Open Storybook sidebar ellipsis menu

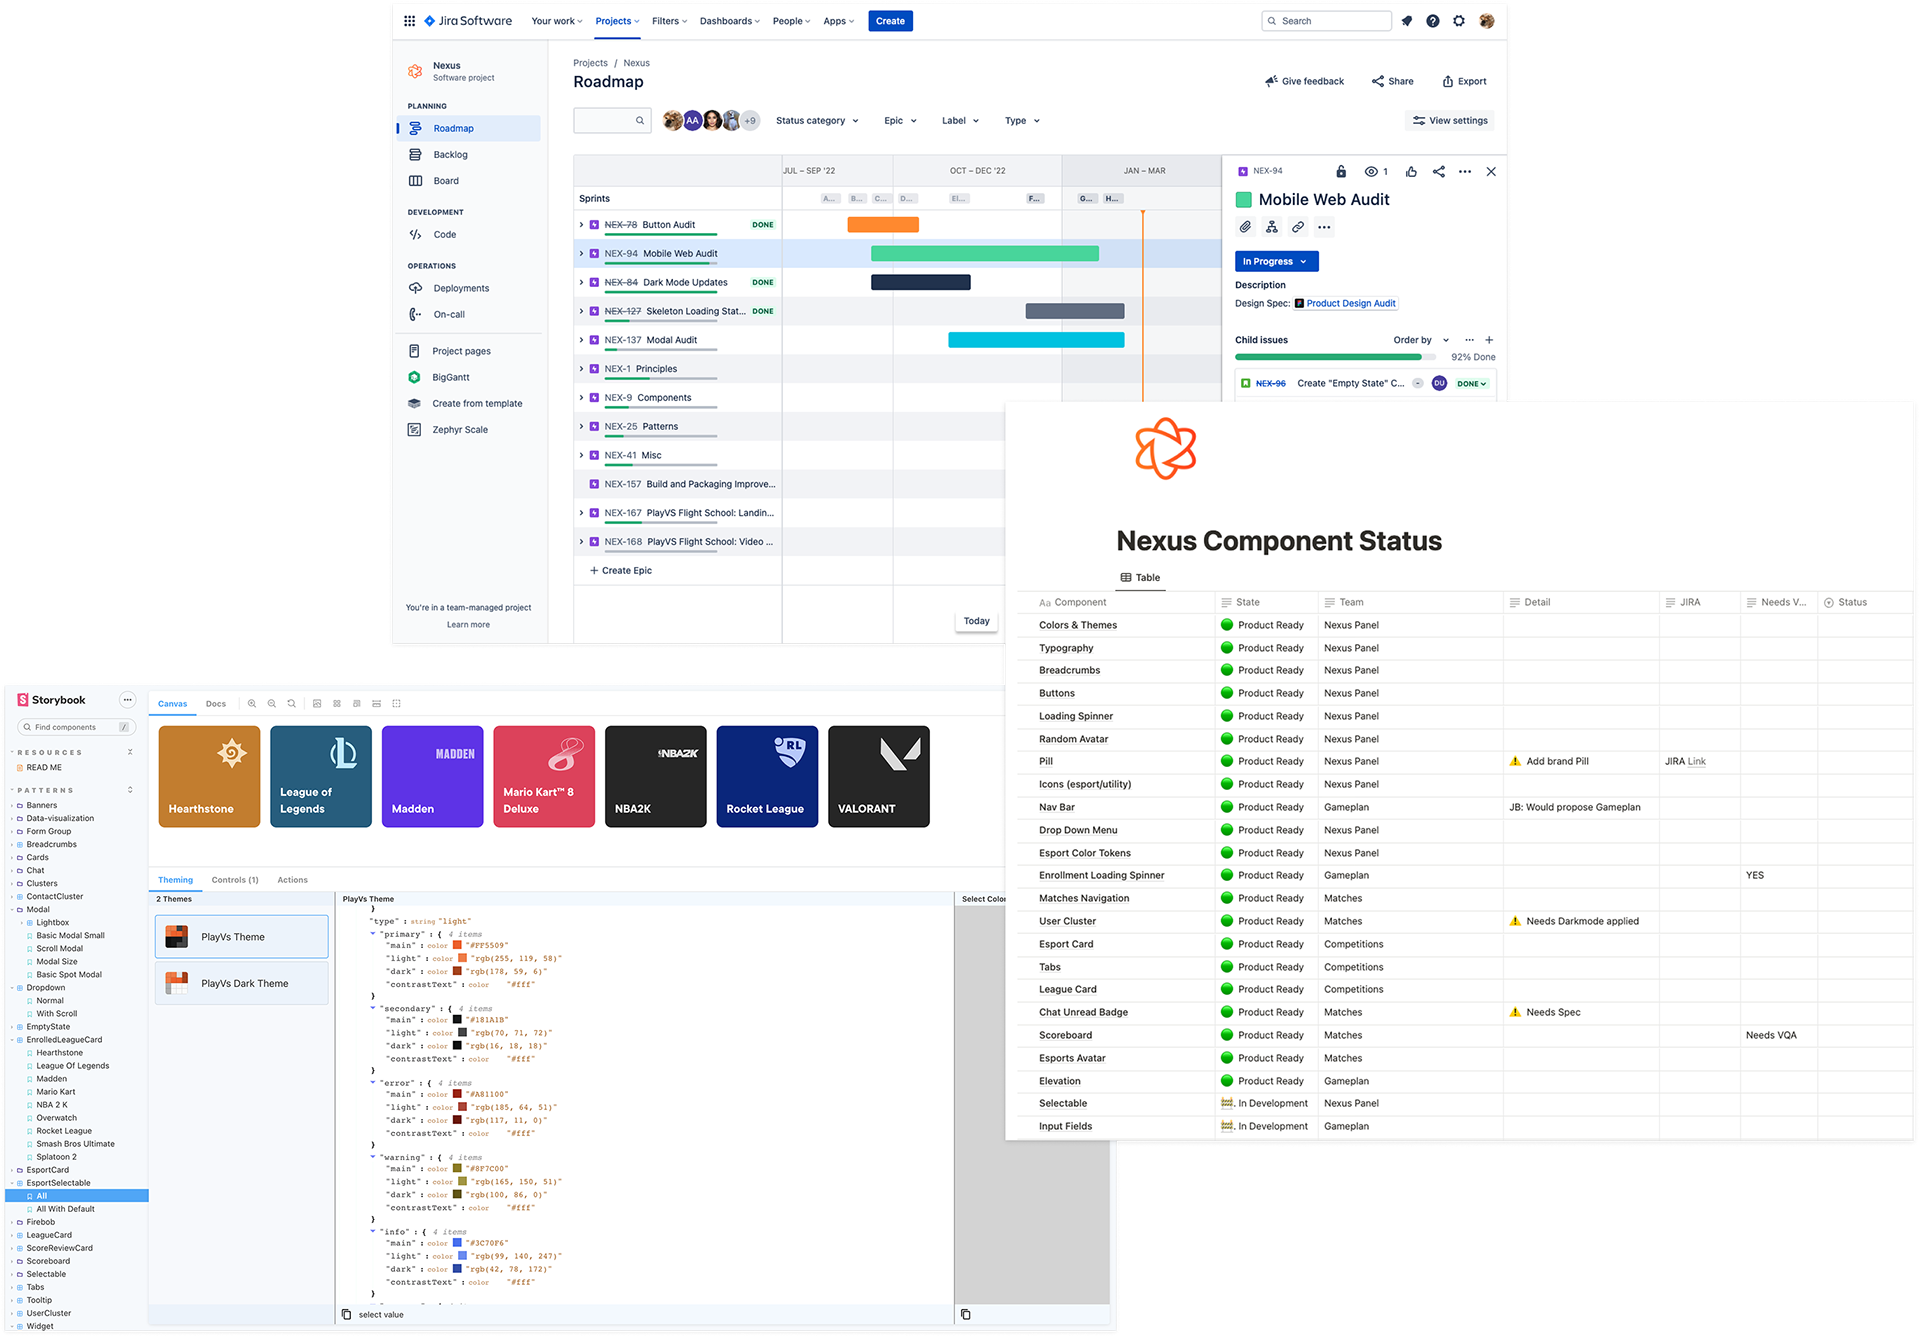point(127,700)
